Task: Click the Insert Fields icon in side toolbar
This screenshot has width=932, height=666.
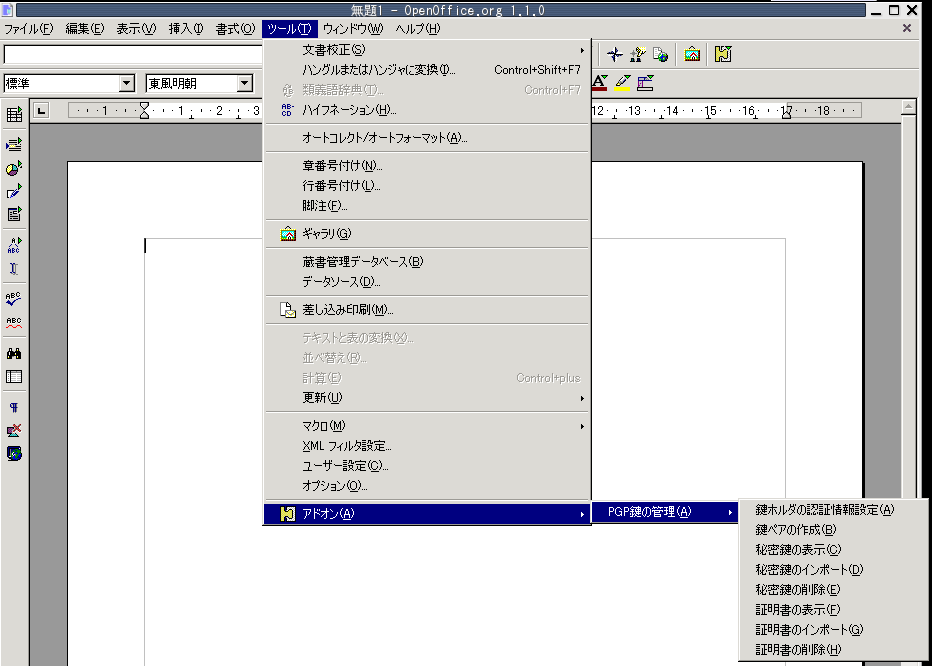Action: tap(14, 144)
